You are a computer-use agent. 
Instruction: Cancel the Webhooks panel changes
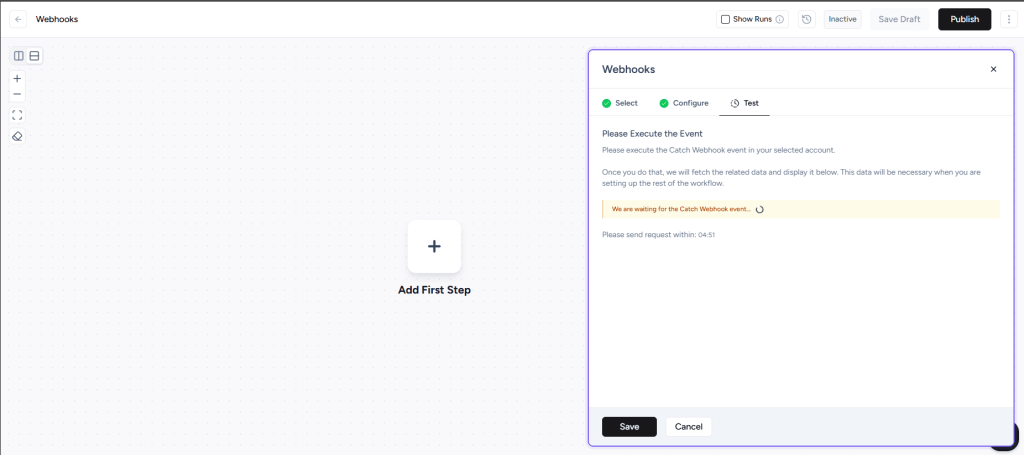click(688, 427)
